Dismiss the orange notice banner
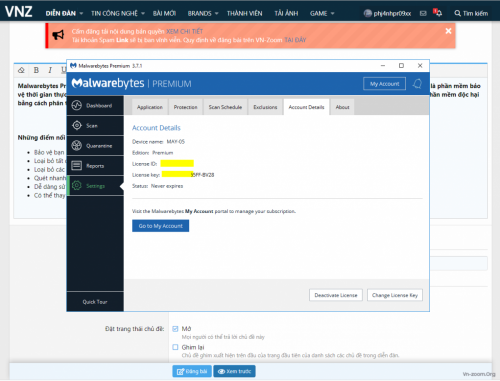500x381 pixels. point(448,31)
